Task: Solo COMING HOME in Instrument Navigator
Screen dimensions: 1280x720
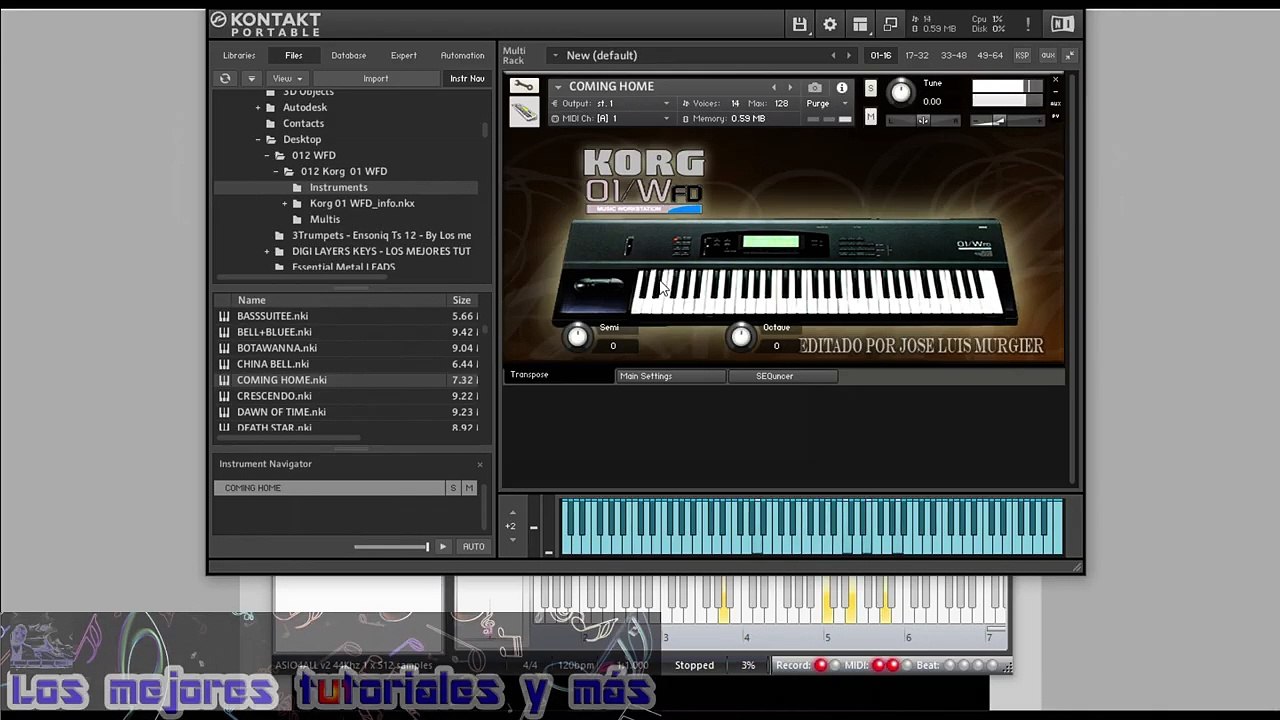Action: (453, 488)
